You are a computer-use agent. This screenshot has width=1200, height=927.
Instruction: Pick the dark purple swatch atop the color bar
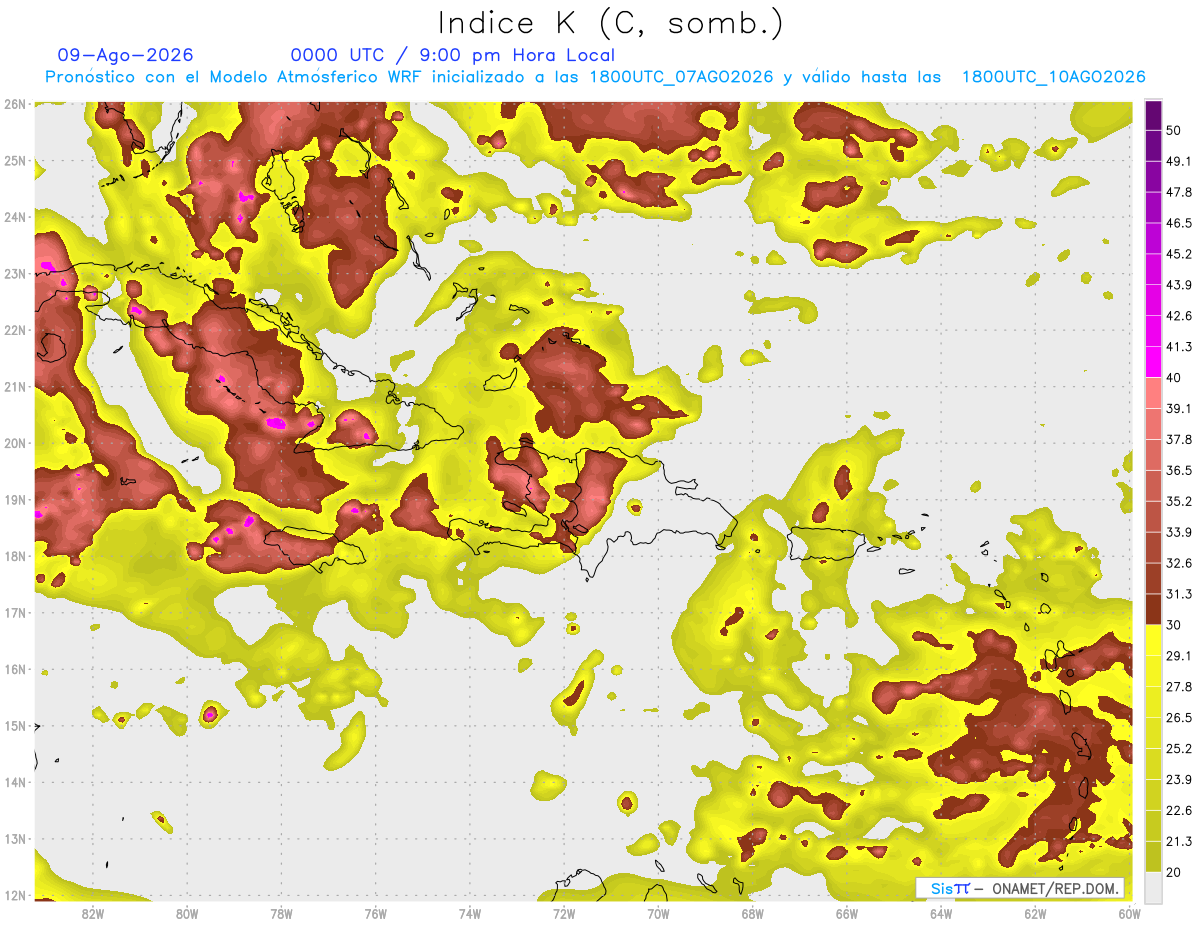[x=1153, y=115]
